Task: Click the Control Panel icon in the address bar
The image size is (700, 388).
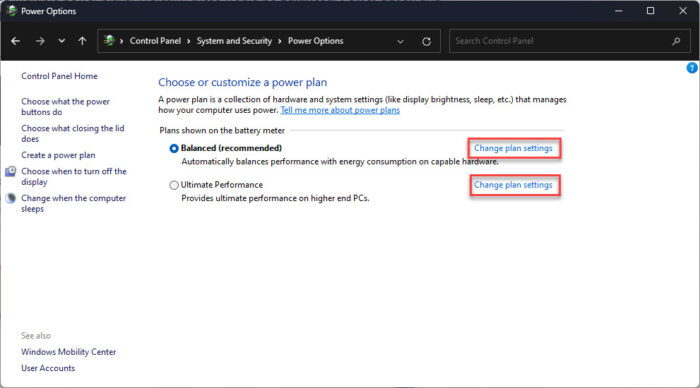Action: coord(109,41)
